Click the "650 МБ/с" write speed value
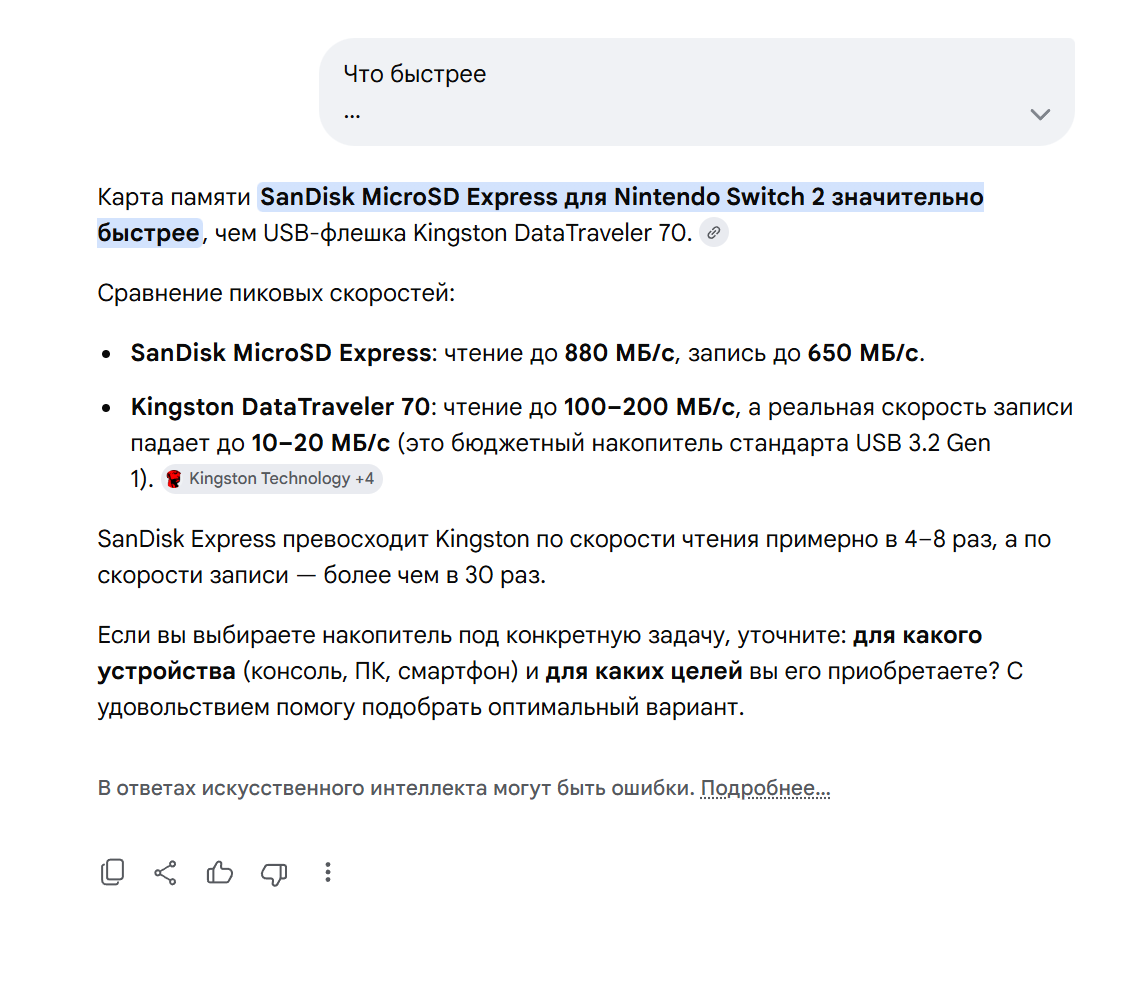Viewport: 1146px width, 1002px height. tap(862, 353)
